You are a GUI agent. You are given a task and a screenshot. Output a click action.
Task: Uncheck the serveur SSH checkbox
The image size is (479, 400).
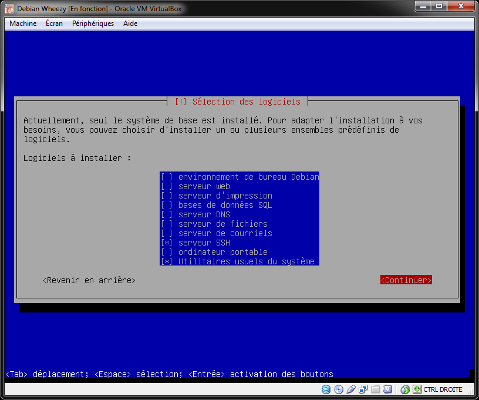point(167,243)
